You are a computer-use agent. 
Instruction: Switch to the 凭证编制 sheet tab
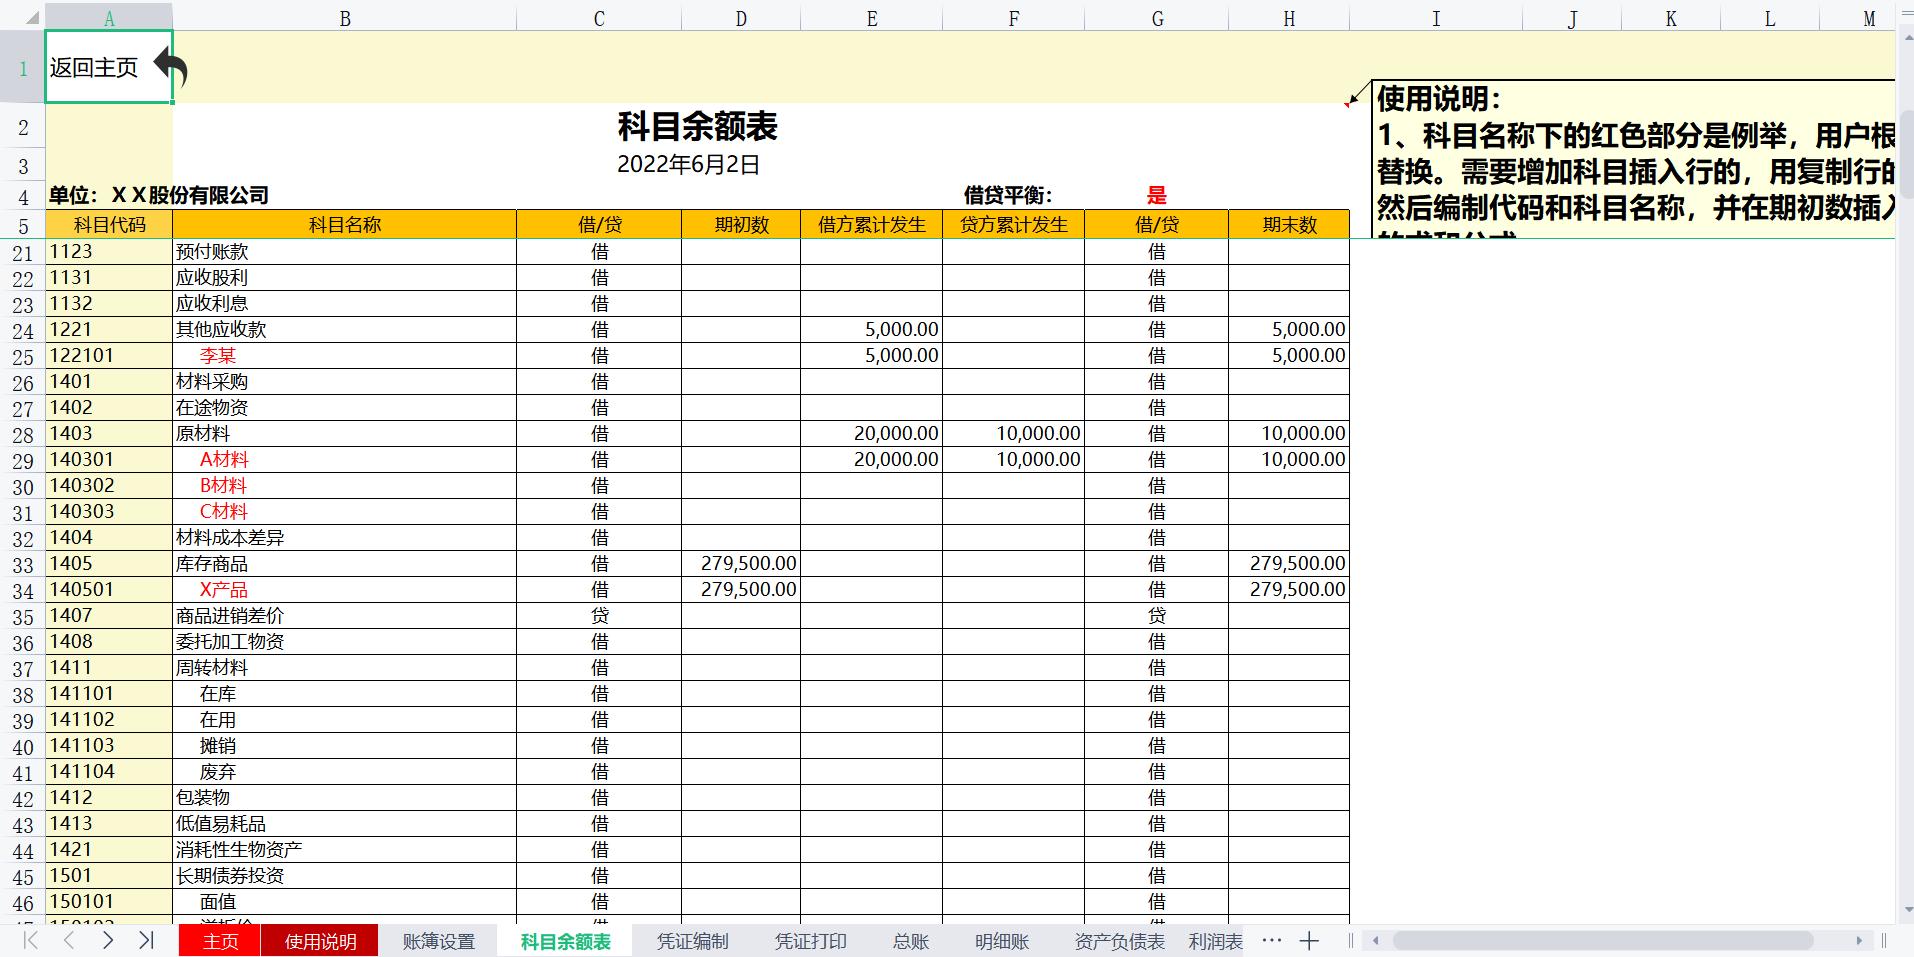(x=692, y=940)
